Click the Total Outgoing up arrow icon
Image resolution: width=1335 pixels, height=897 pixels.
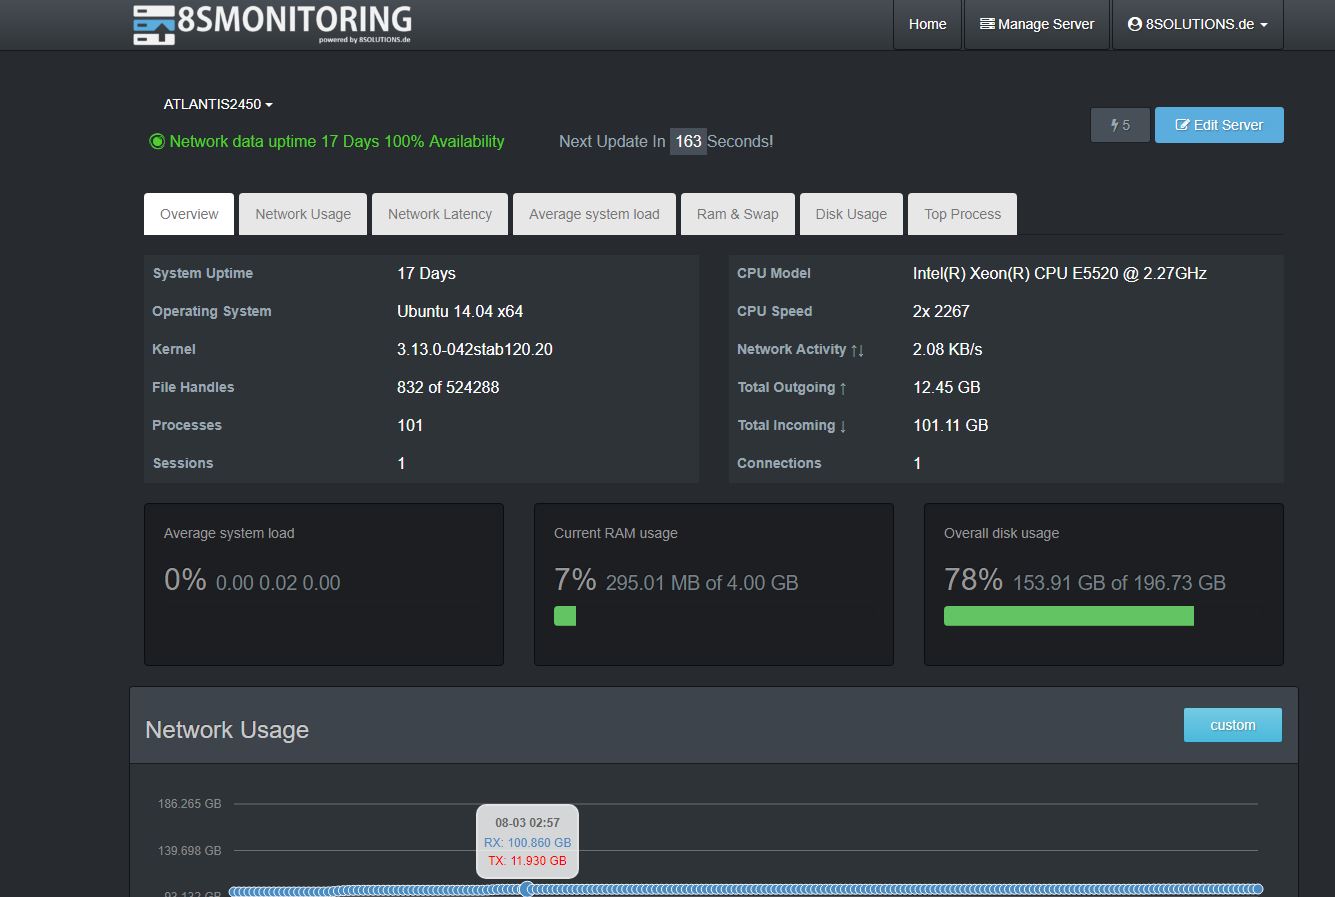[843, 388]
